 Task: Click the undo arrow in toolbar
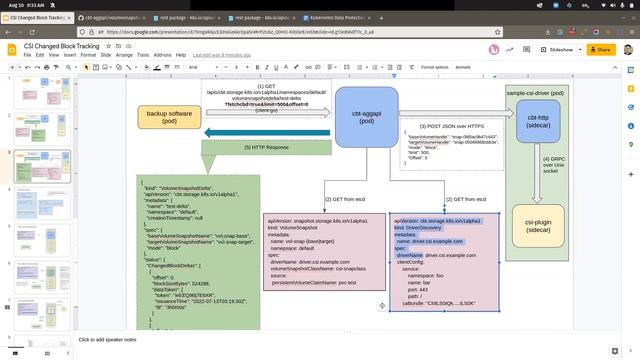(x=28, y=67)
